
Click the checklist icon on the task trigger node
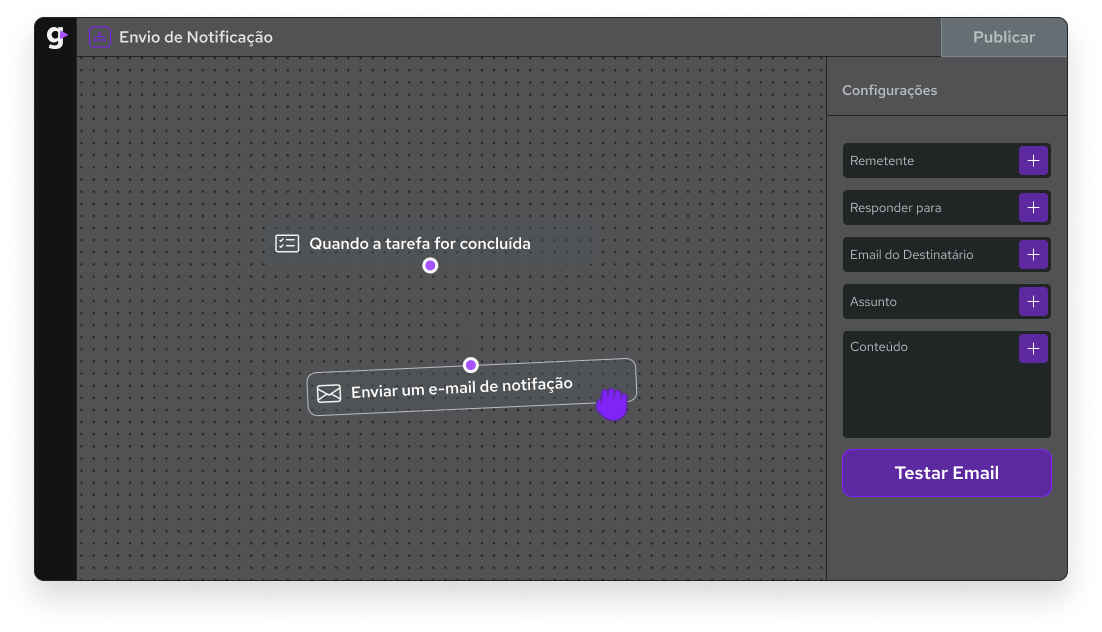(287, 243)
